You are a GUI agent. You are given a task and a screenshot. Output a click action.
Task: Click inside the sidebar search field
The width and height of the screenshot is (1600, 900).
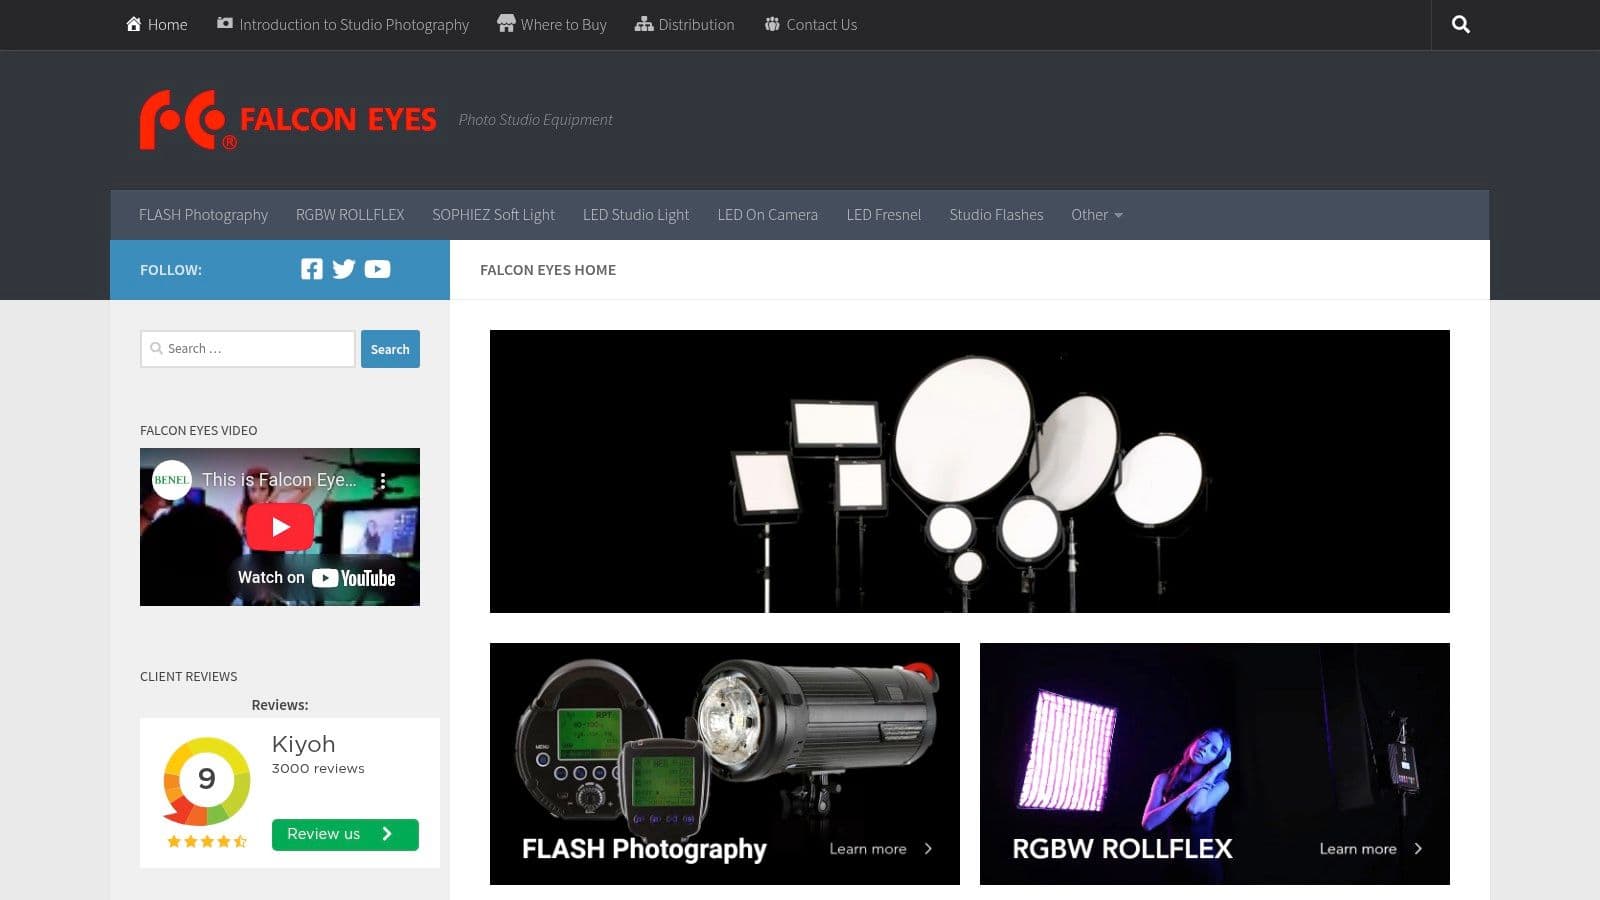pos(247,348)
